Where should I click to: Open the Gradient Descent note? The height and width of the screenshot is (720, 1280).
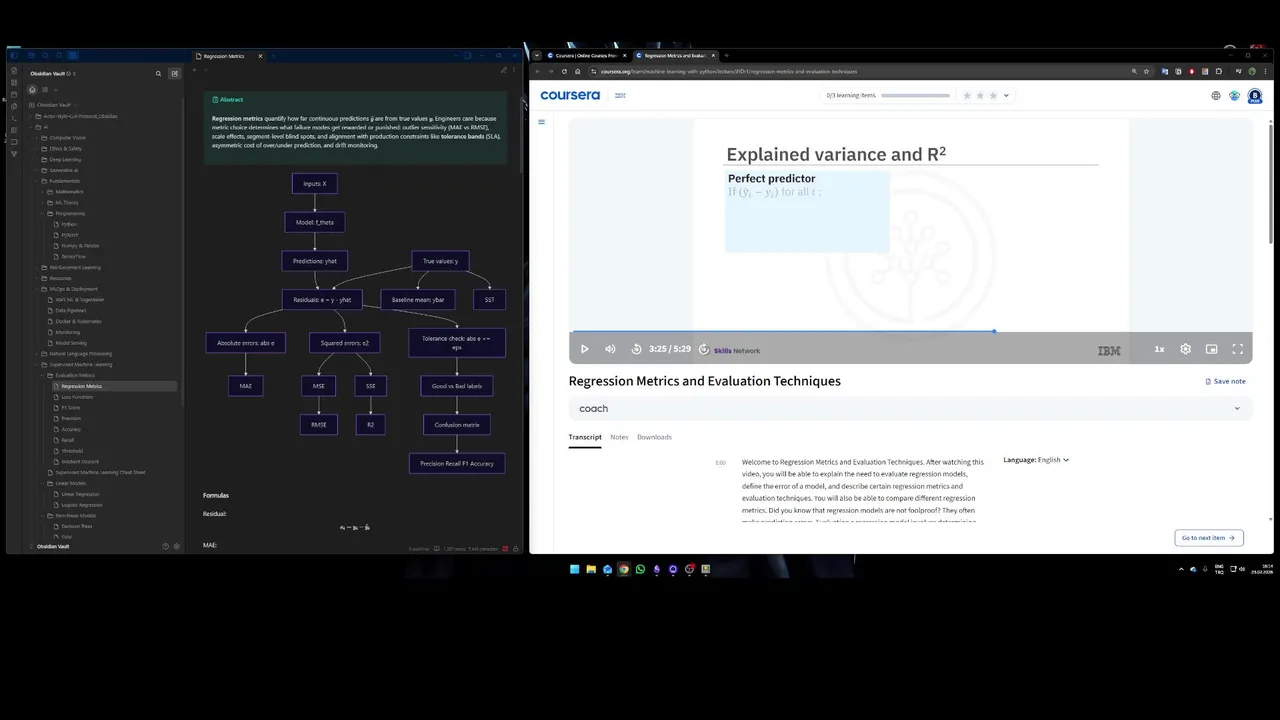pyautogui.click(x=78, y=462)
